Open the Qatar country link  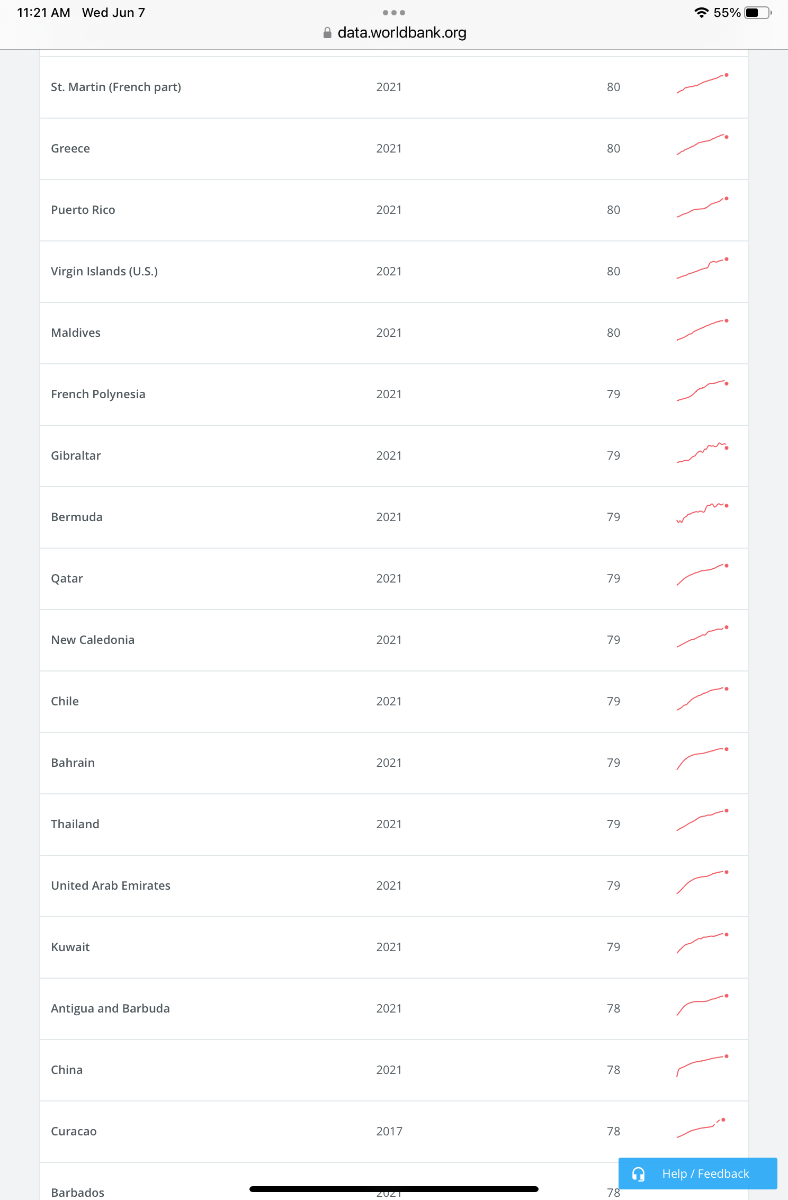click(67, 579)
